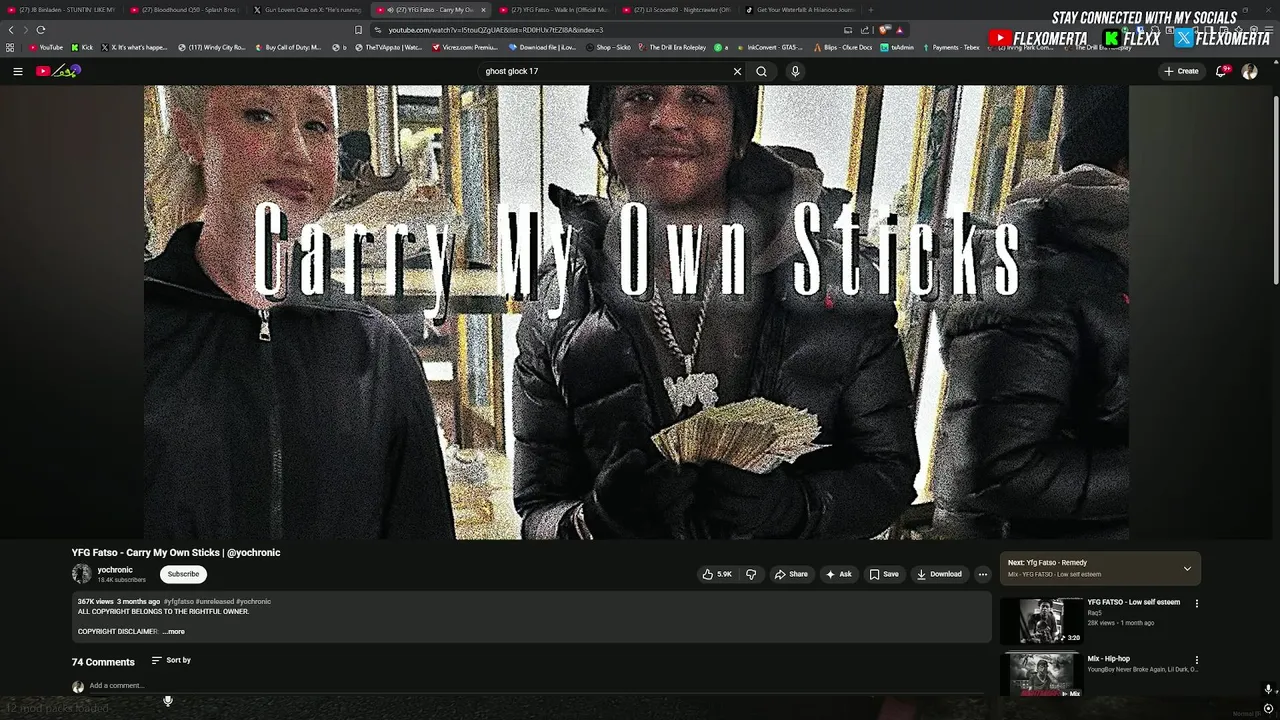Open InkConvert - GTA5 bookmark

click(x=770, y=47)
